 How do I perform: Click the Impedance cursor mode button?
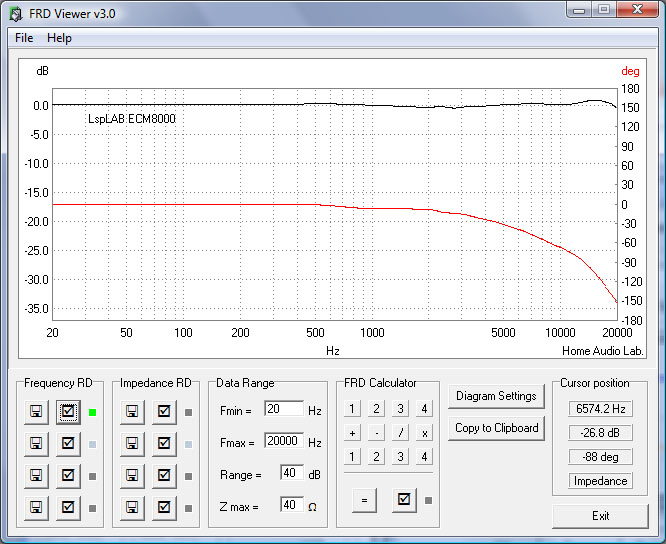[x=601, y=481]
